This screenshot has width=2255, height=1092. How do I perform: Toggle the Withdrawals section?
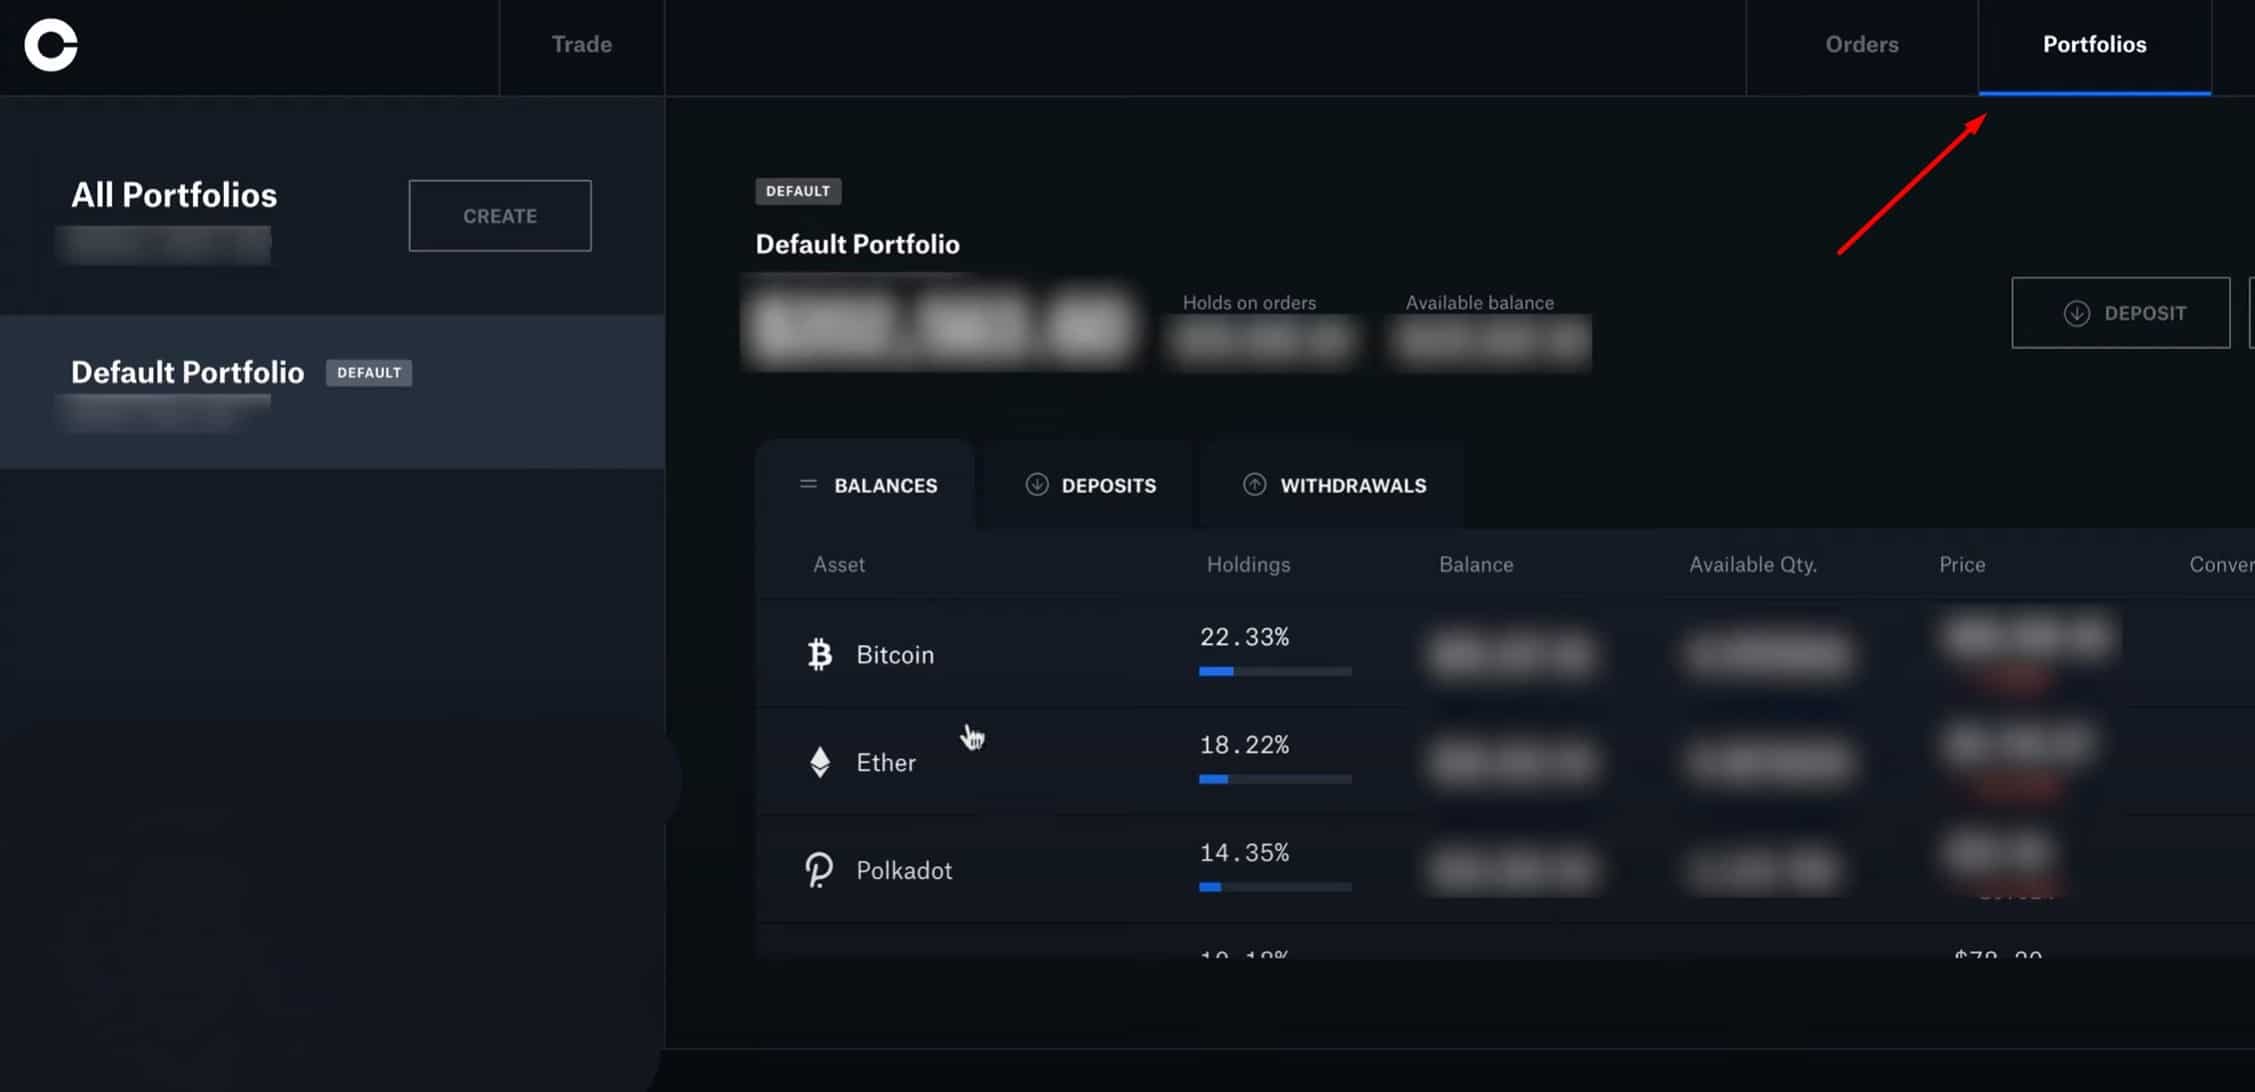1333,483
